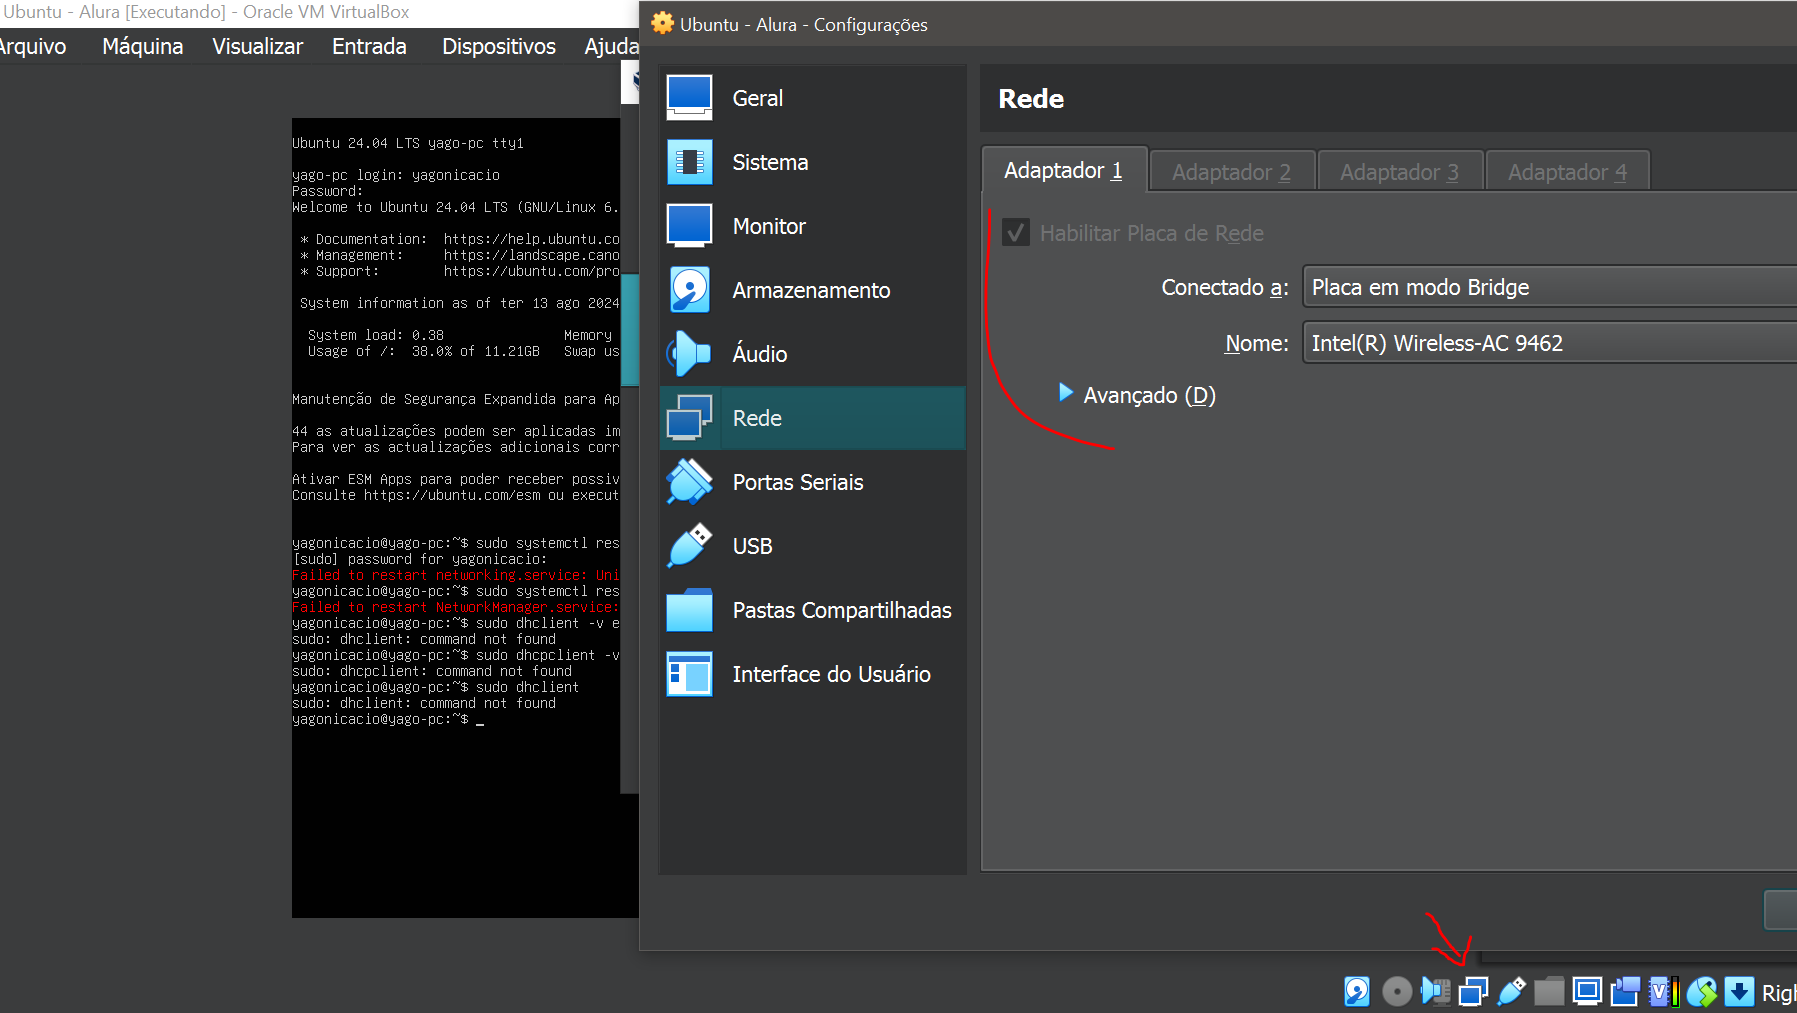The image size is (1797, 1013).
Task: Open the Áudio settings category
Action: tap(812, 354)
